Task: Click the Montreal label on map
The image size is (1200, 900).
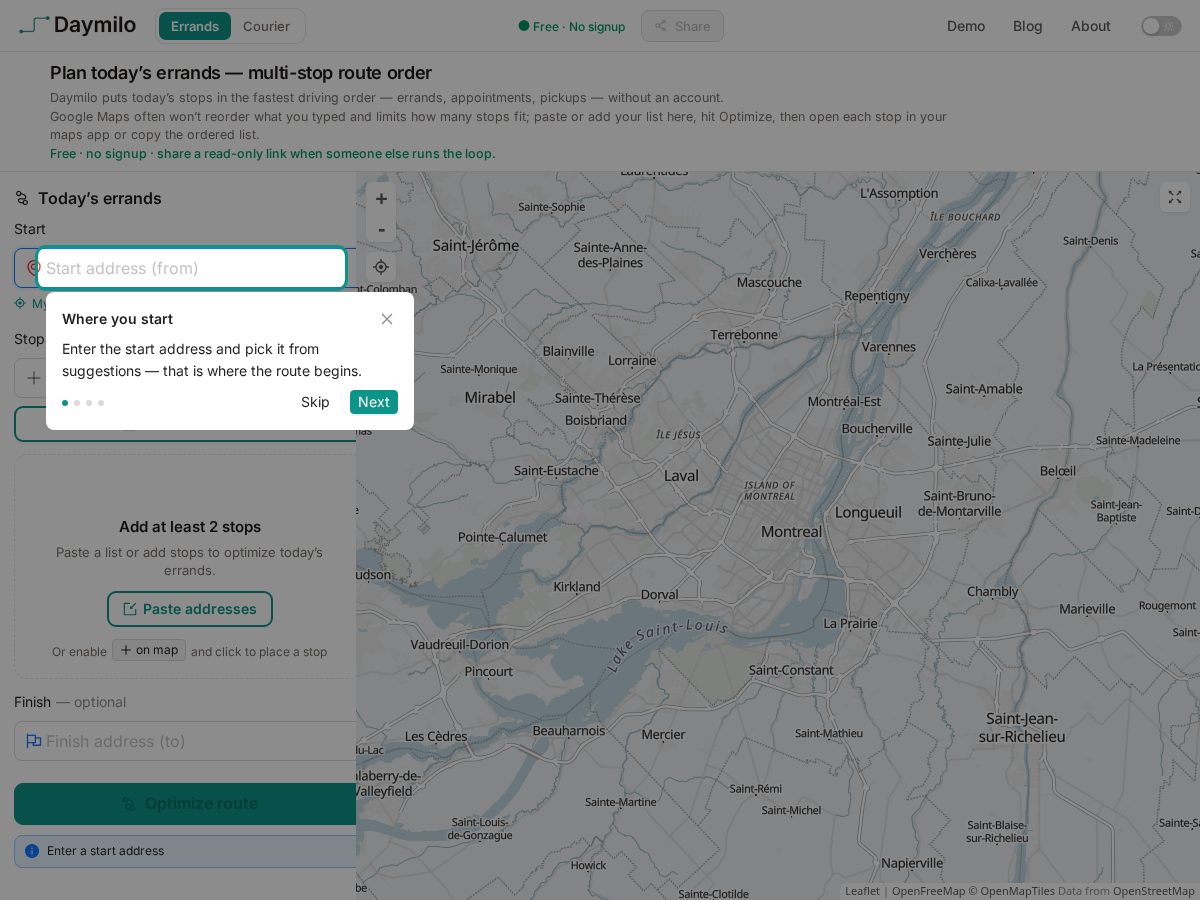Action: coord(791,532)
